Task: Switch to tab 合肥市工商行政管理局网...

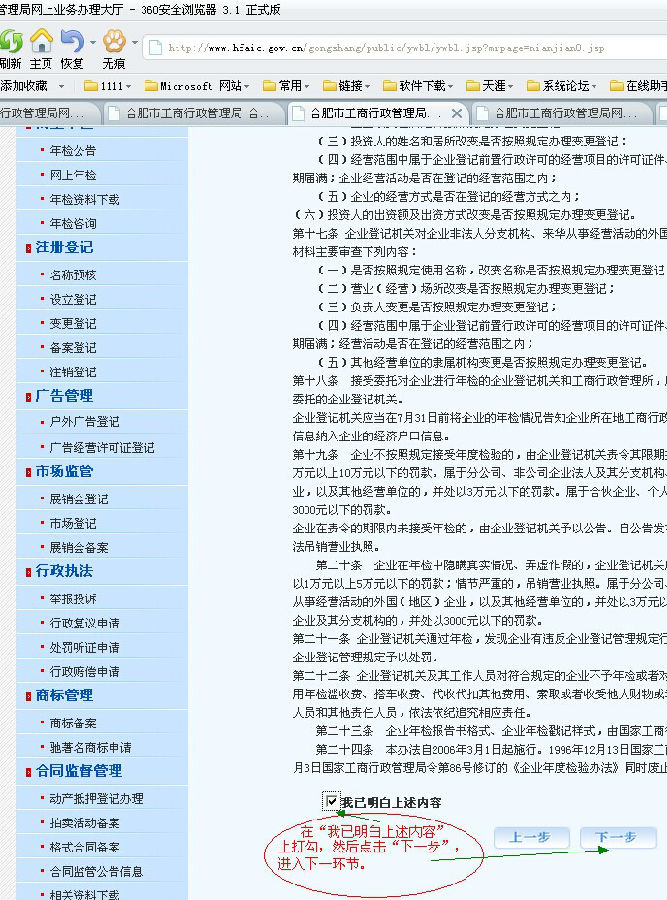Action: coord(563,113)
